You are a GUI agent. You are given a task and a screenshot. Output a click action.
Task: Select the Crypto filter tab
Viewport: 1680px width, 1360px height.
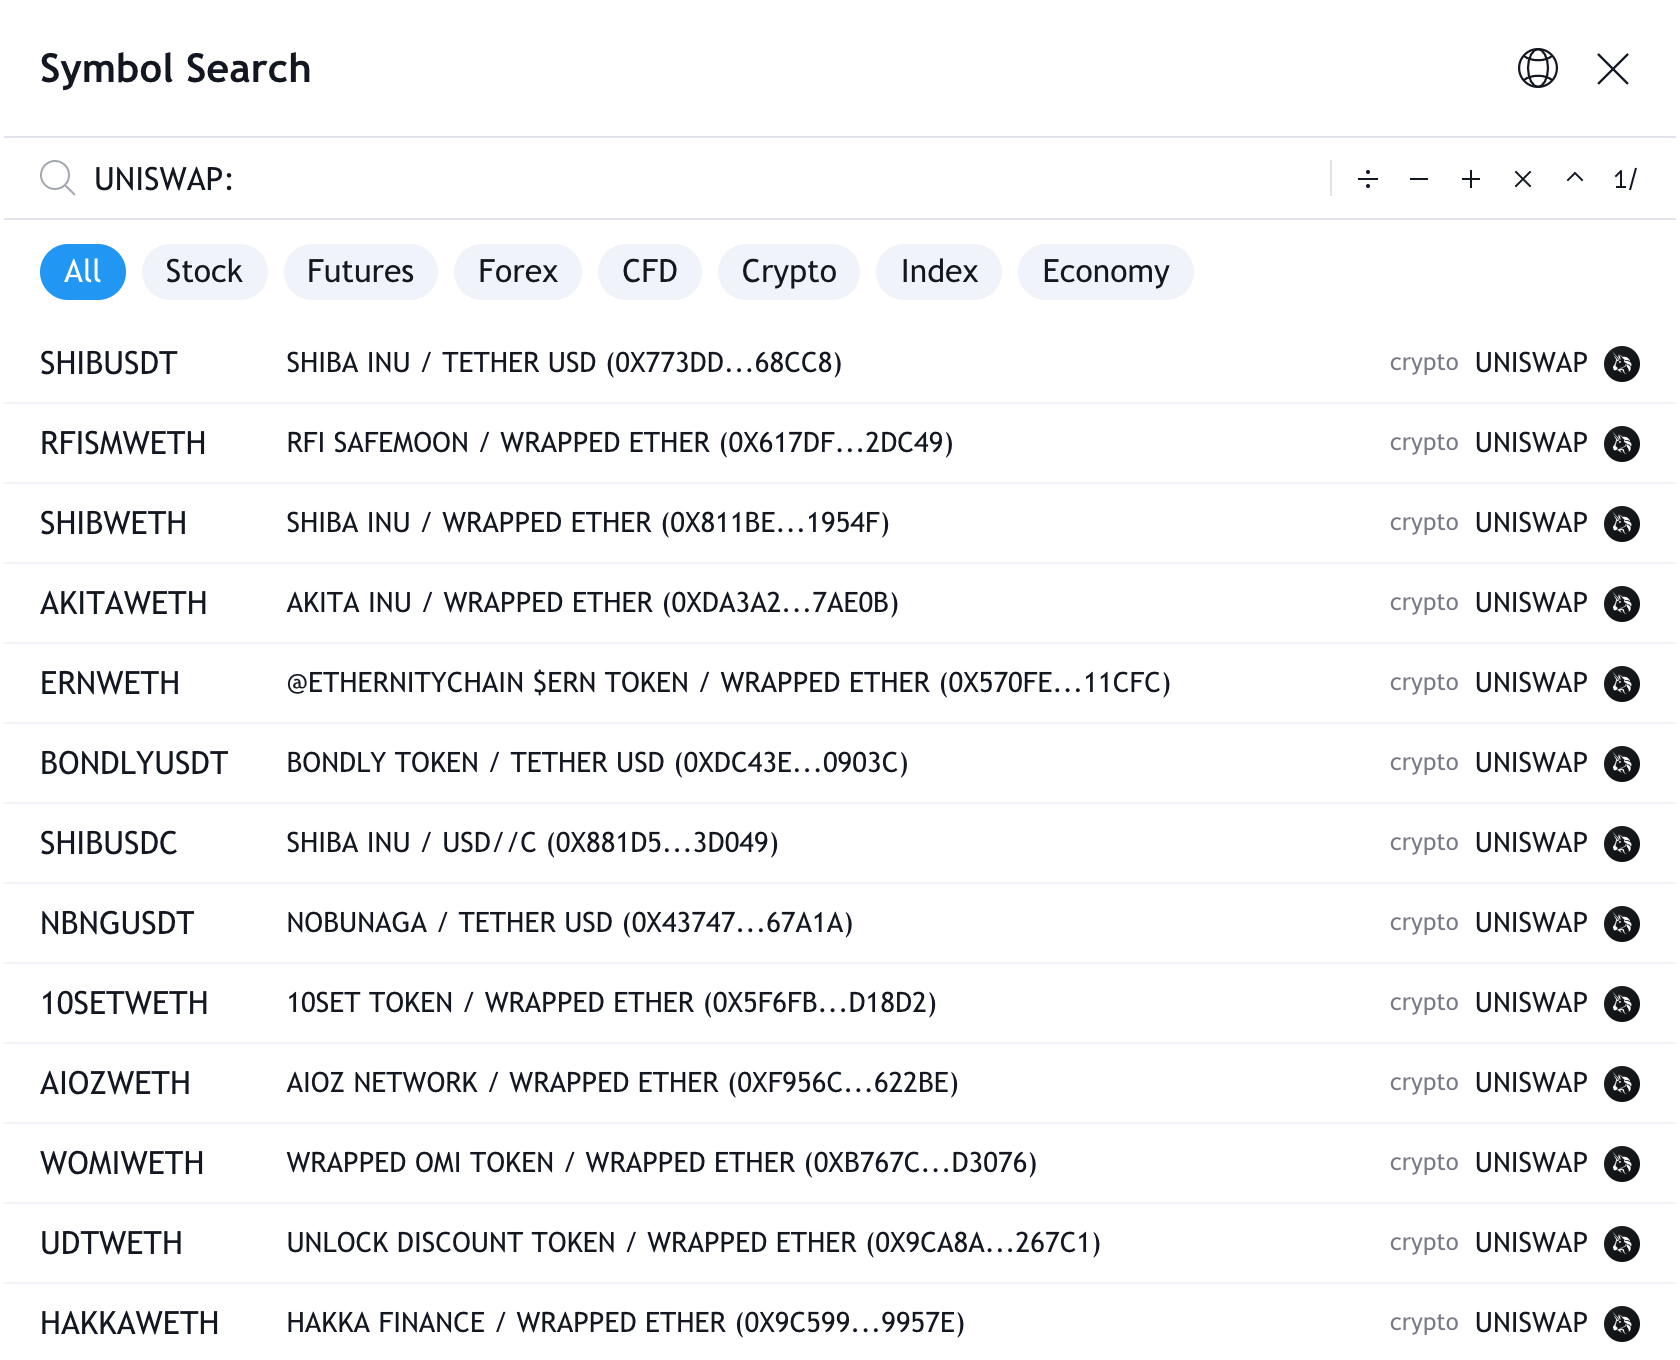(x=789, y=272)
